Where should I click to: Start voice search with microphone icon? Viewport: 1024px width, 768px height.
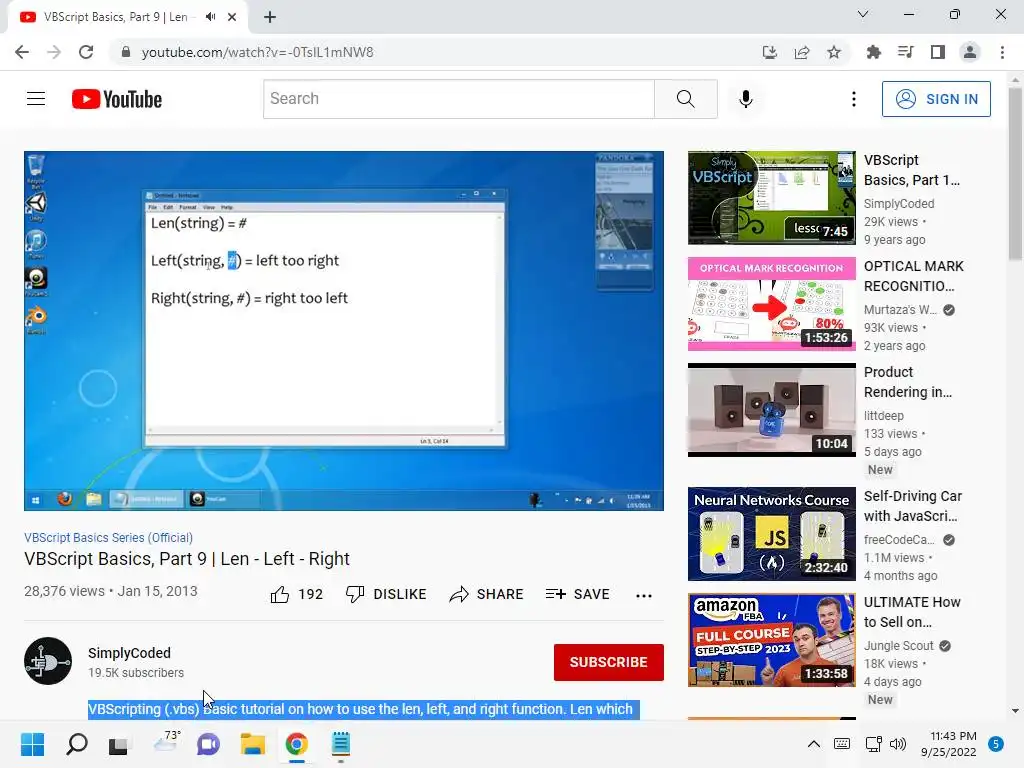point(746,99)
